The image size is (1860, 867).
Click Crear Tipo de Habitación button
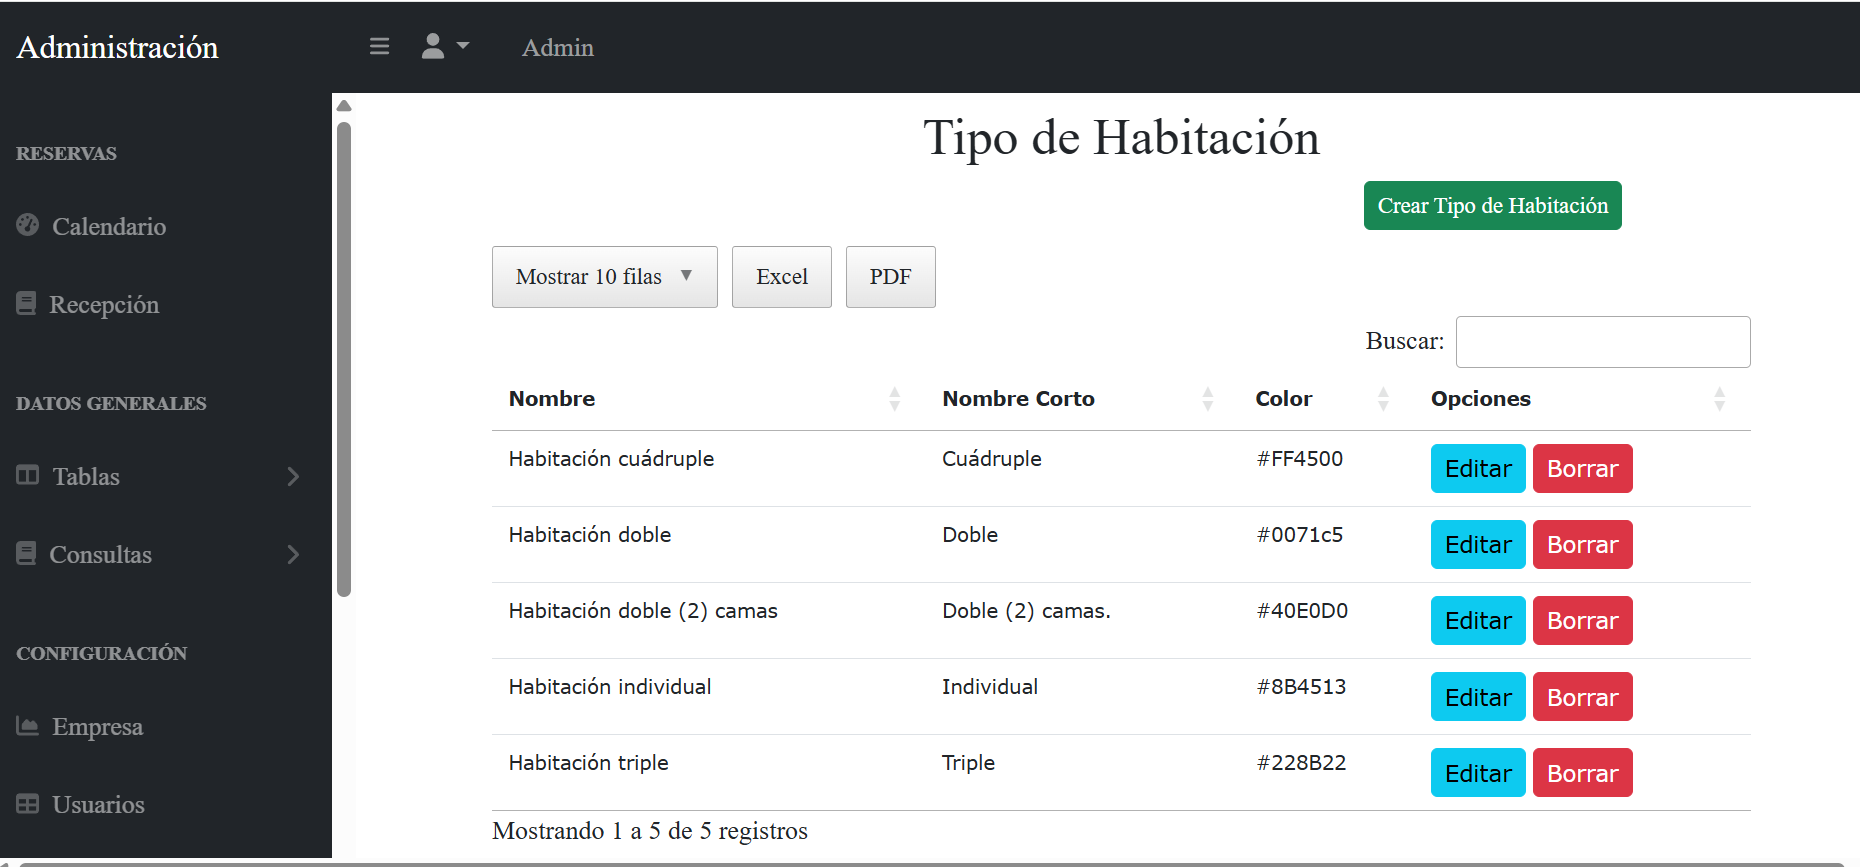click(1492, 206)
